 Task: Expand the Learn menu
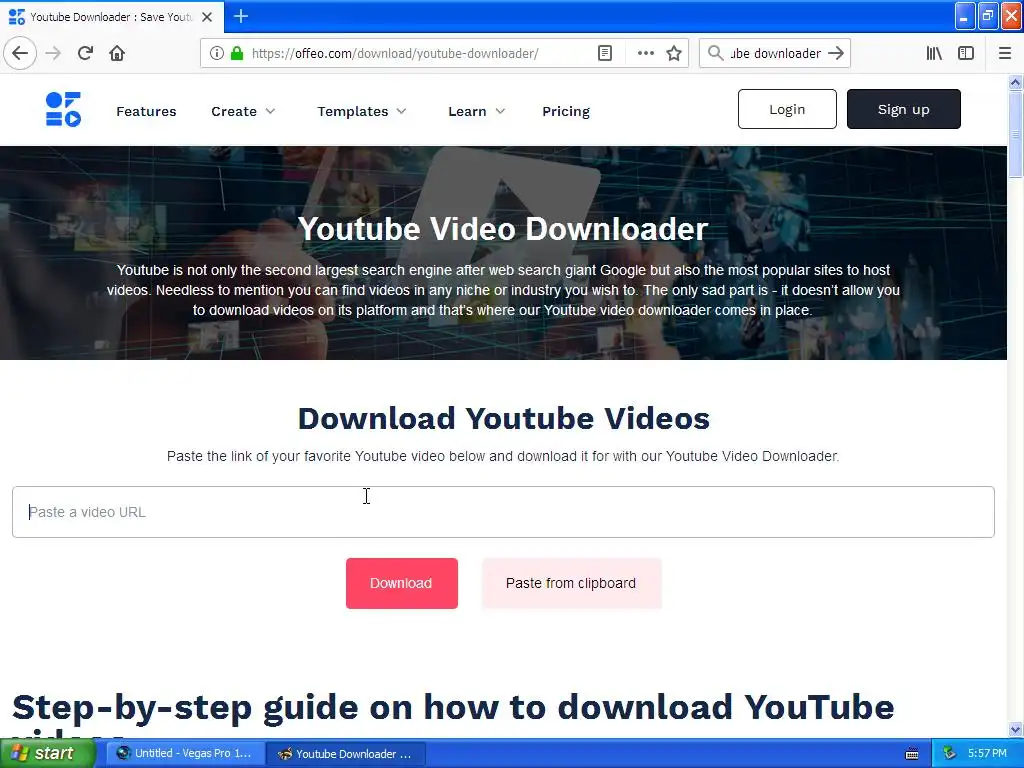tap(477, 111)
